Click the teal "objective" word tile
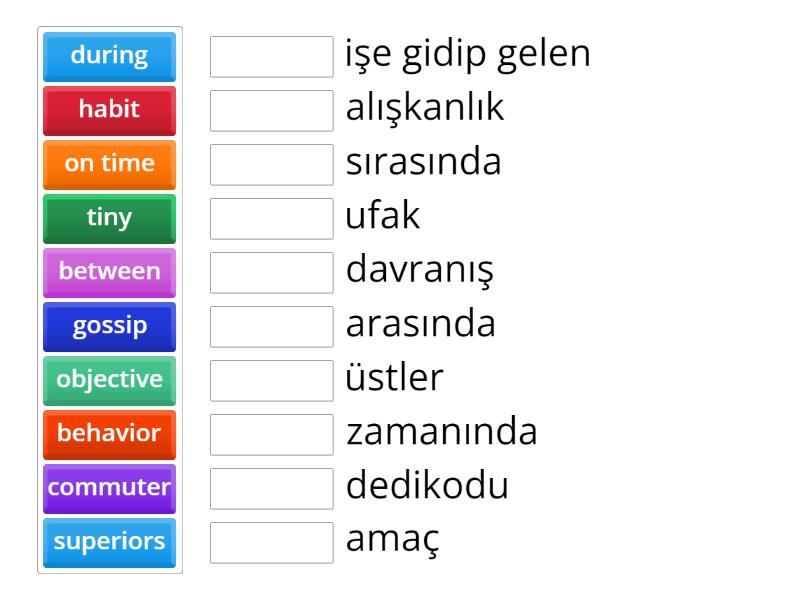 pyautogui.click(x=109, y=380)
